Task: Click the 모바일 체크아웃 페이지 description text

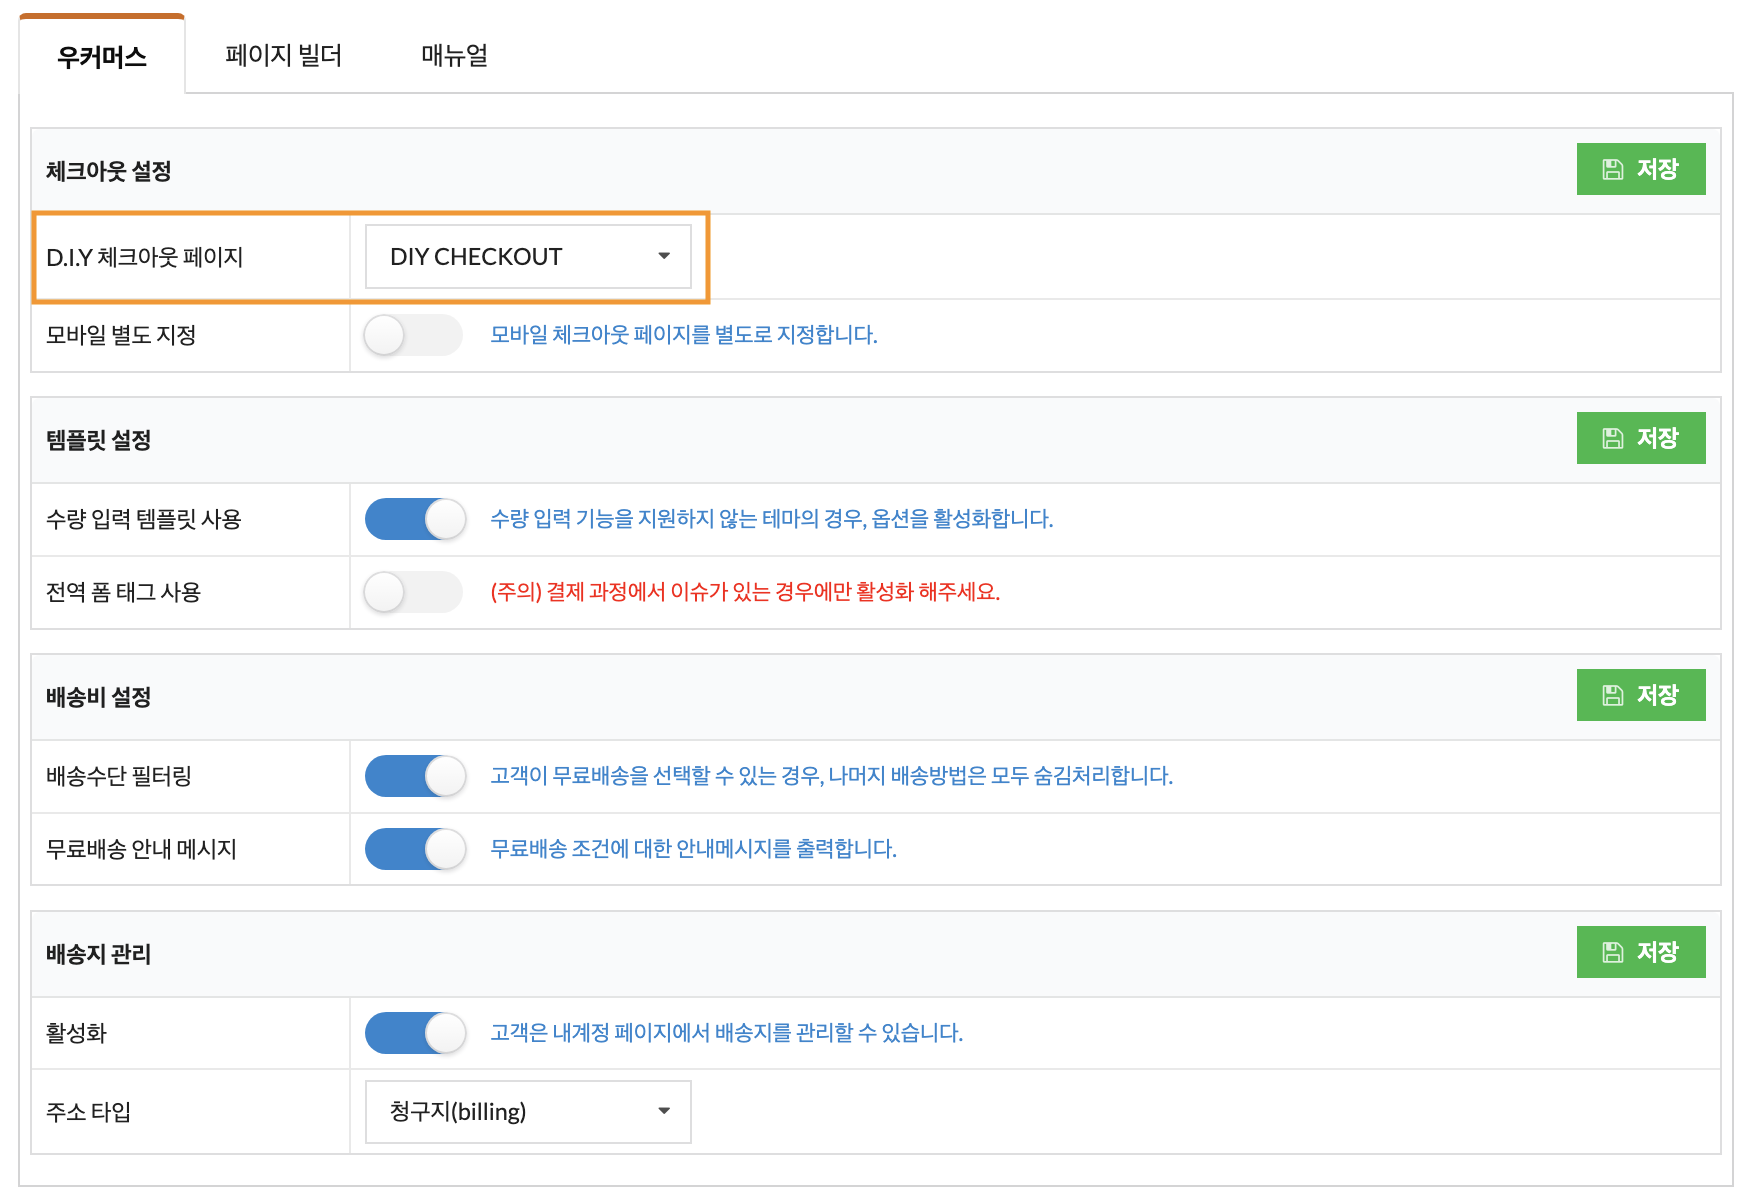Action: click(x=683, y=336)
